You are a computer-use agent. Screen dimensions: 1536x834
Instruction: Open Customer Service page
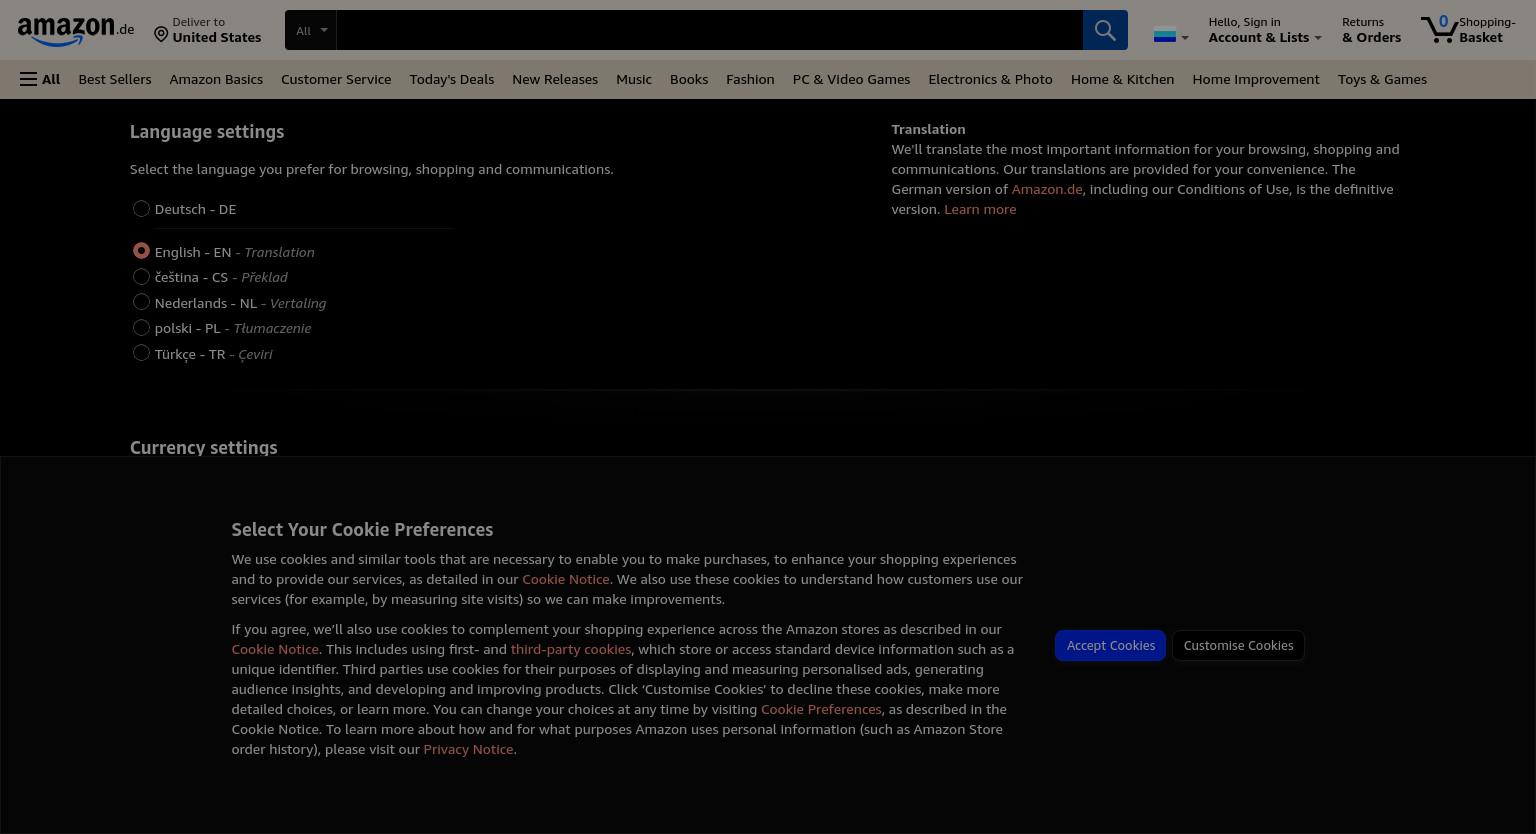pyautogui.click(x=336, y=79)
